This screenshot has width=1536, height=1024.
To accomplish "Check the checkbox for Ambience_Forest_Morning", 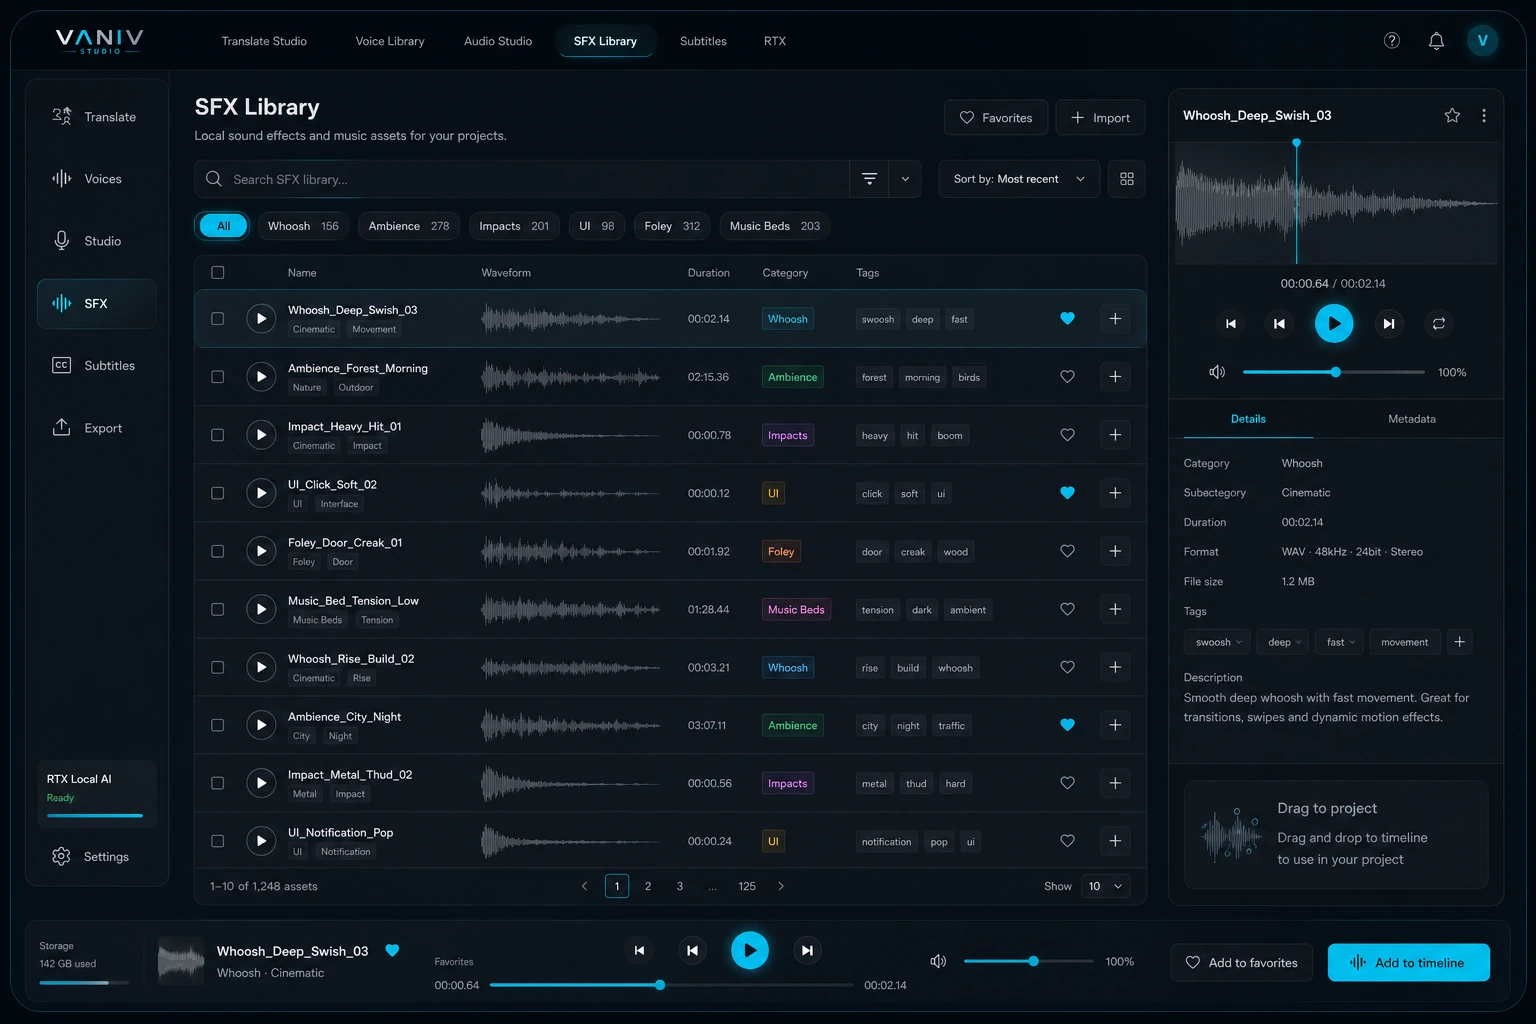I will pos(217,376).
